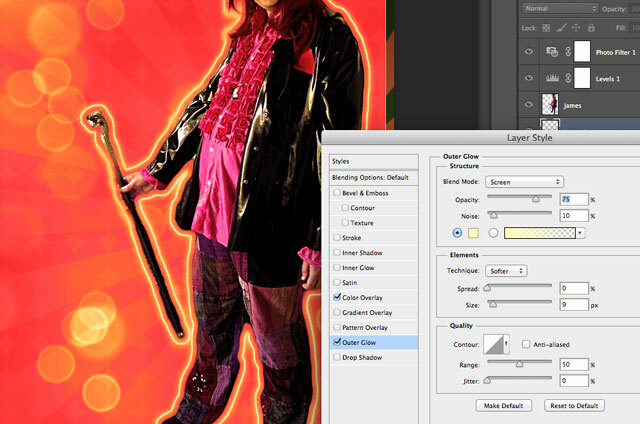The height and width of the screenshot is (424, 640).
Task: Click the Reset to Default button
Action: pyautogui.click(x=574, y=406)
